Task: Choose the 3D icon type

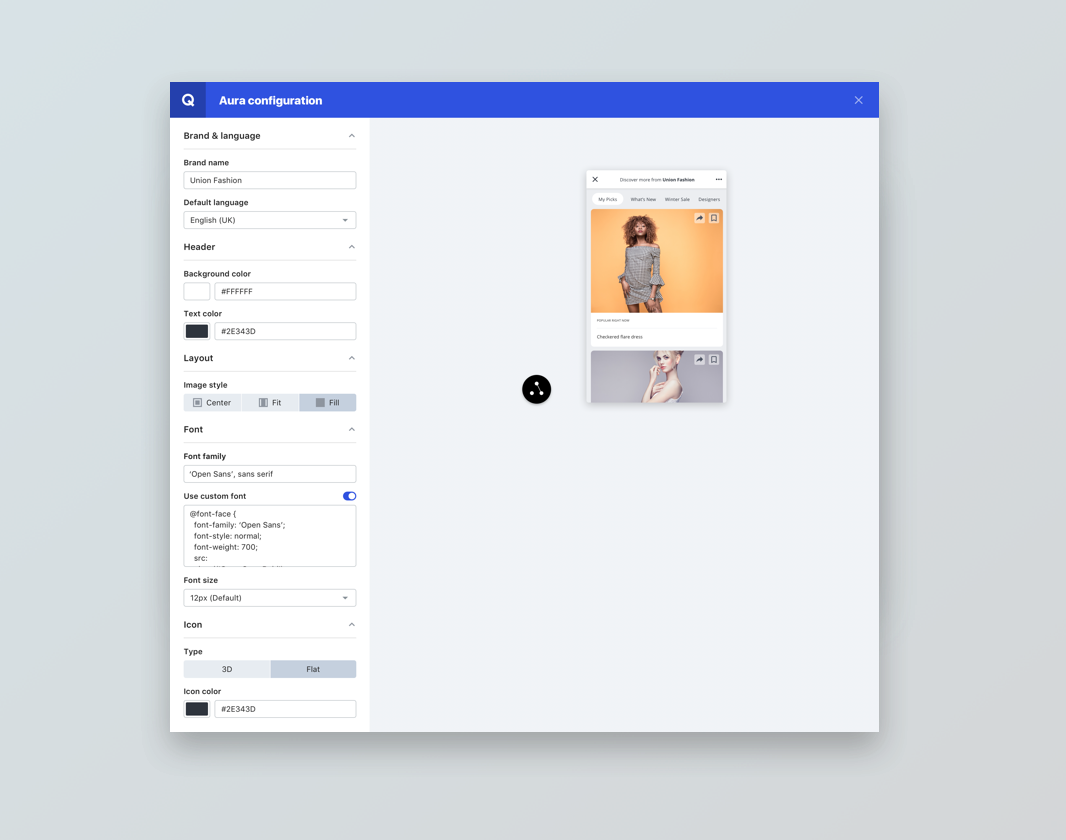Action: (x=227, y=669)
